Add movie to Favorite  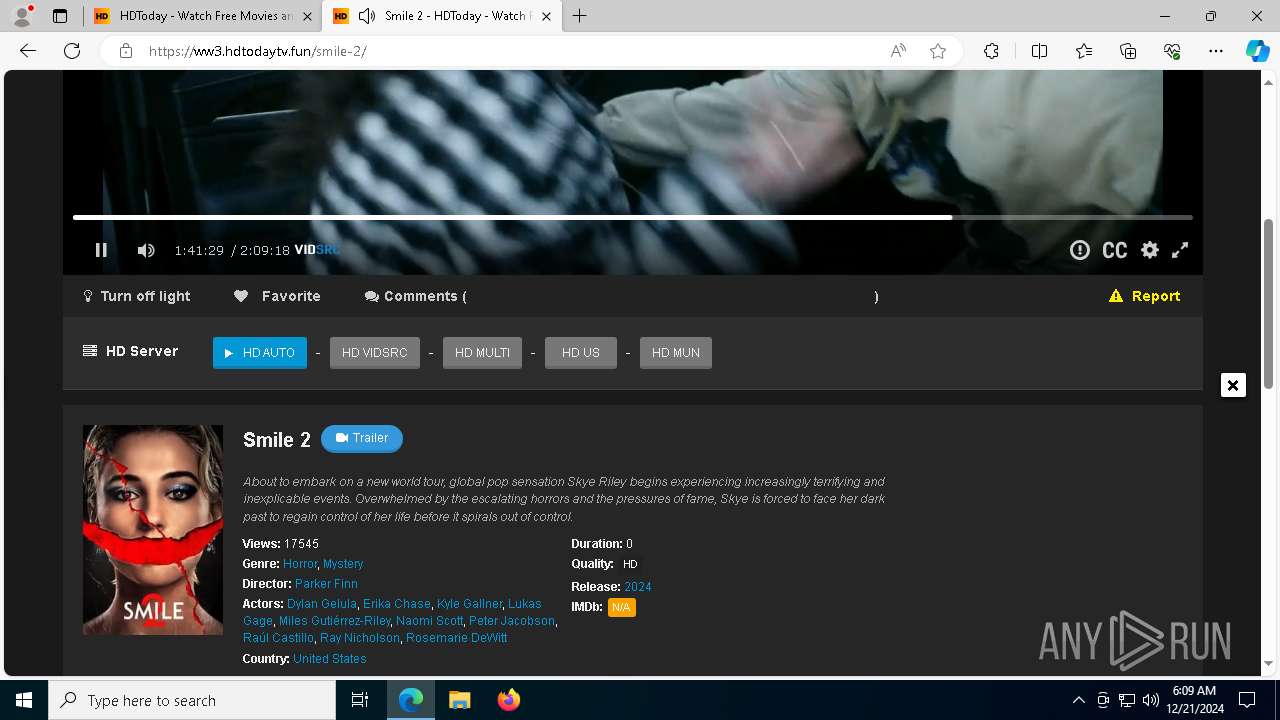click(277, 296)
